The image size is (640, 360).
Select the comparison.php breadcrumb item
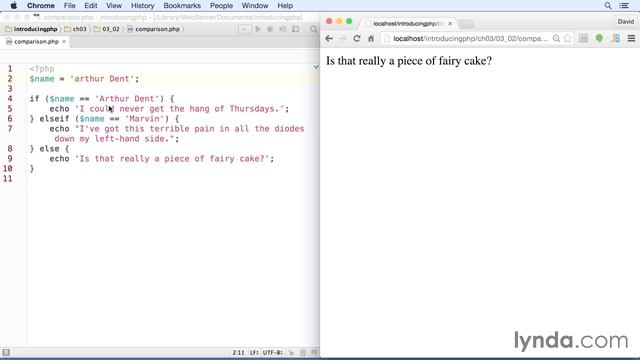(153, 29)
